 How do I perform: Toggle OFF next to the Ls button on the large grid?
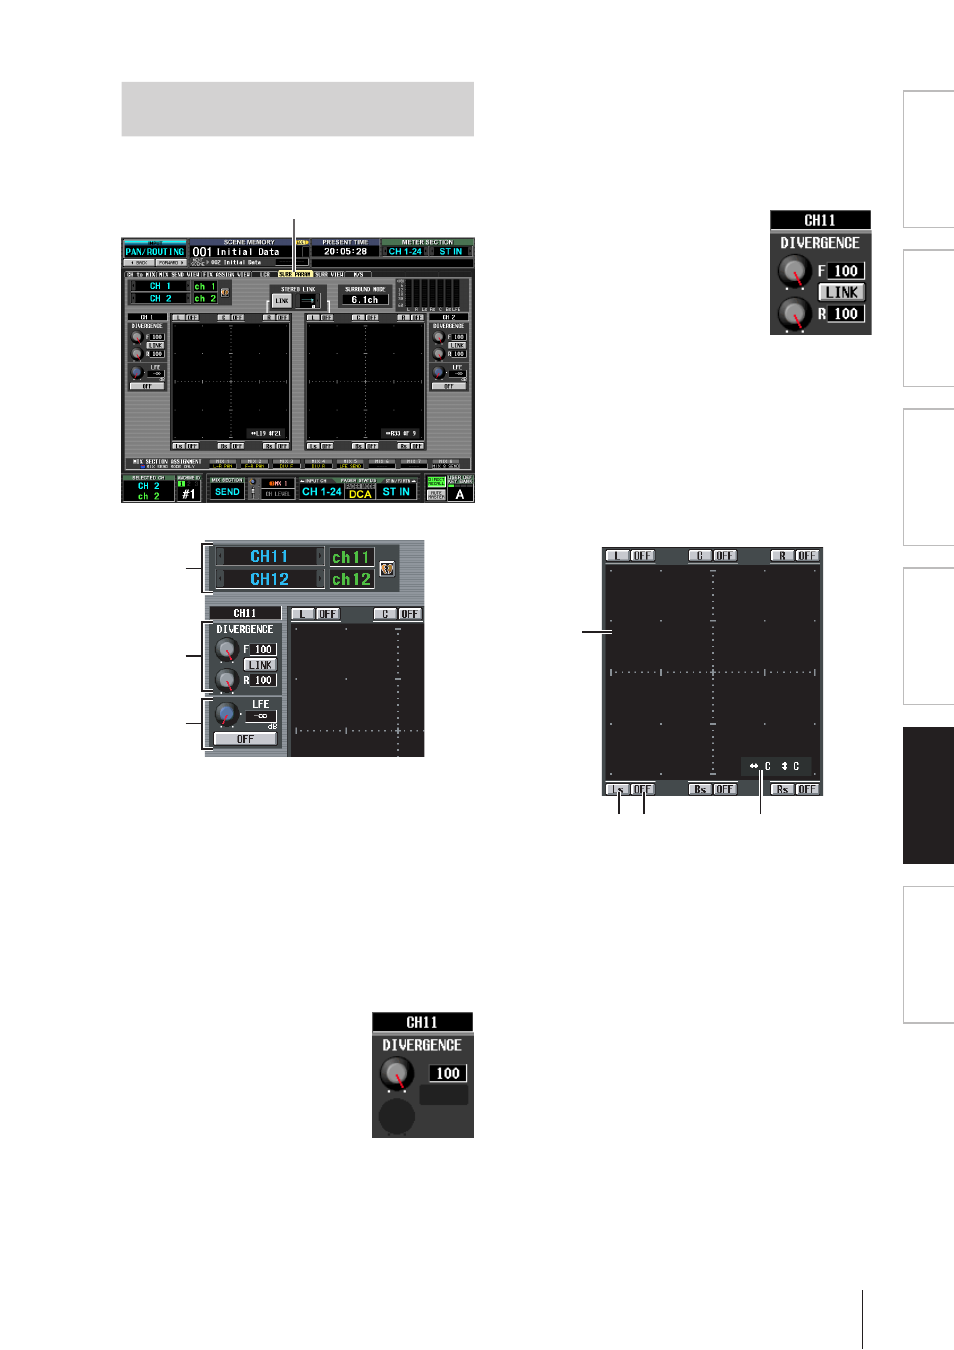click(642, 789)
